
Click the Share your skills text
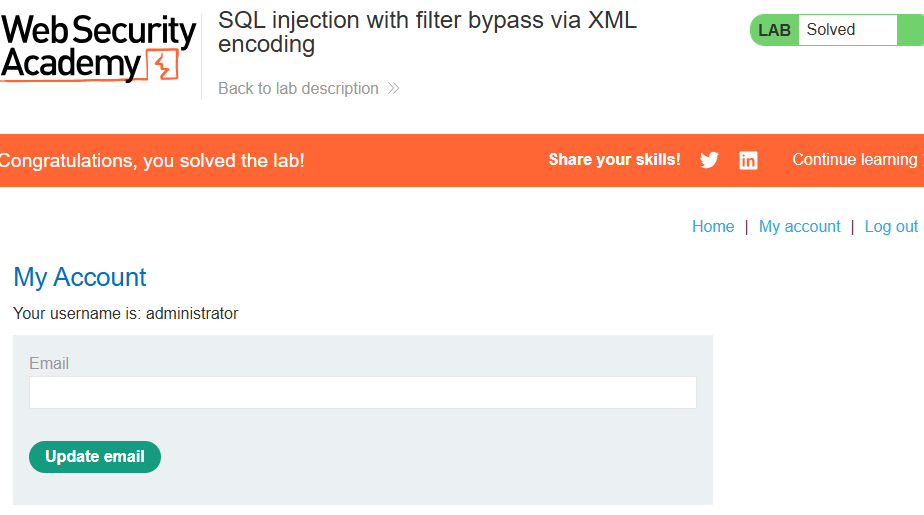(x=614, y=160)
